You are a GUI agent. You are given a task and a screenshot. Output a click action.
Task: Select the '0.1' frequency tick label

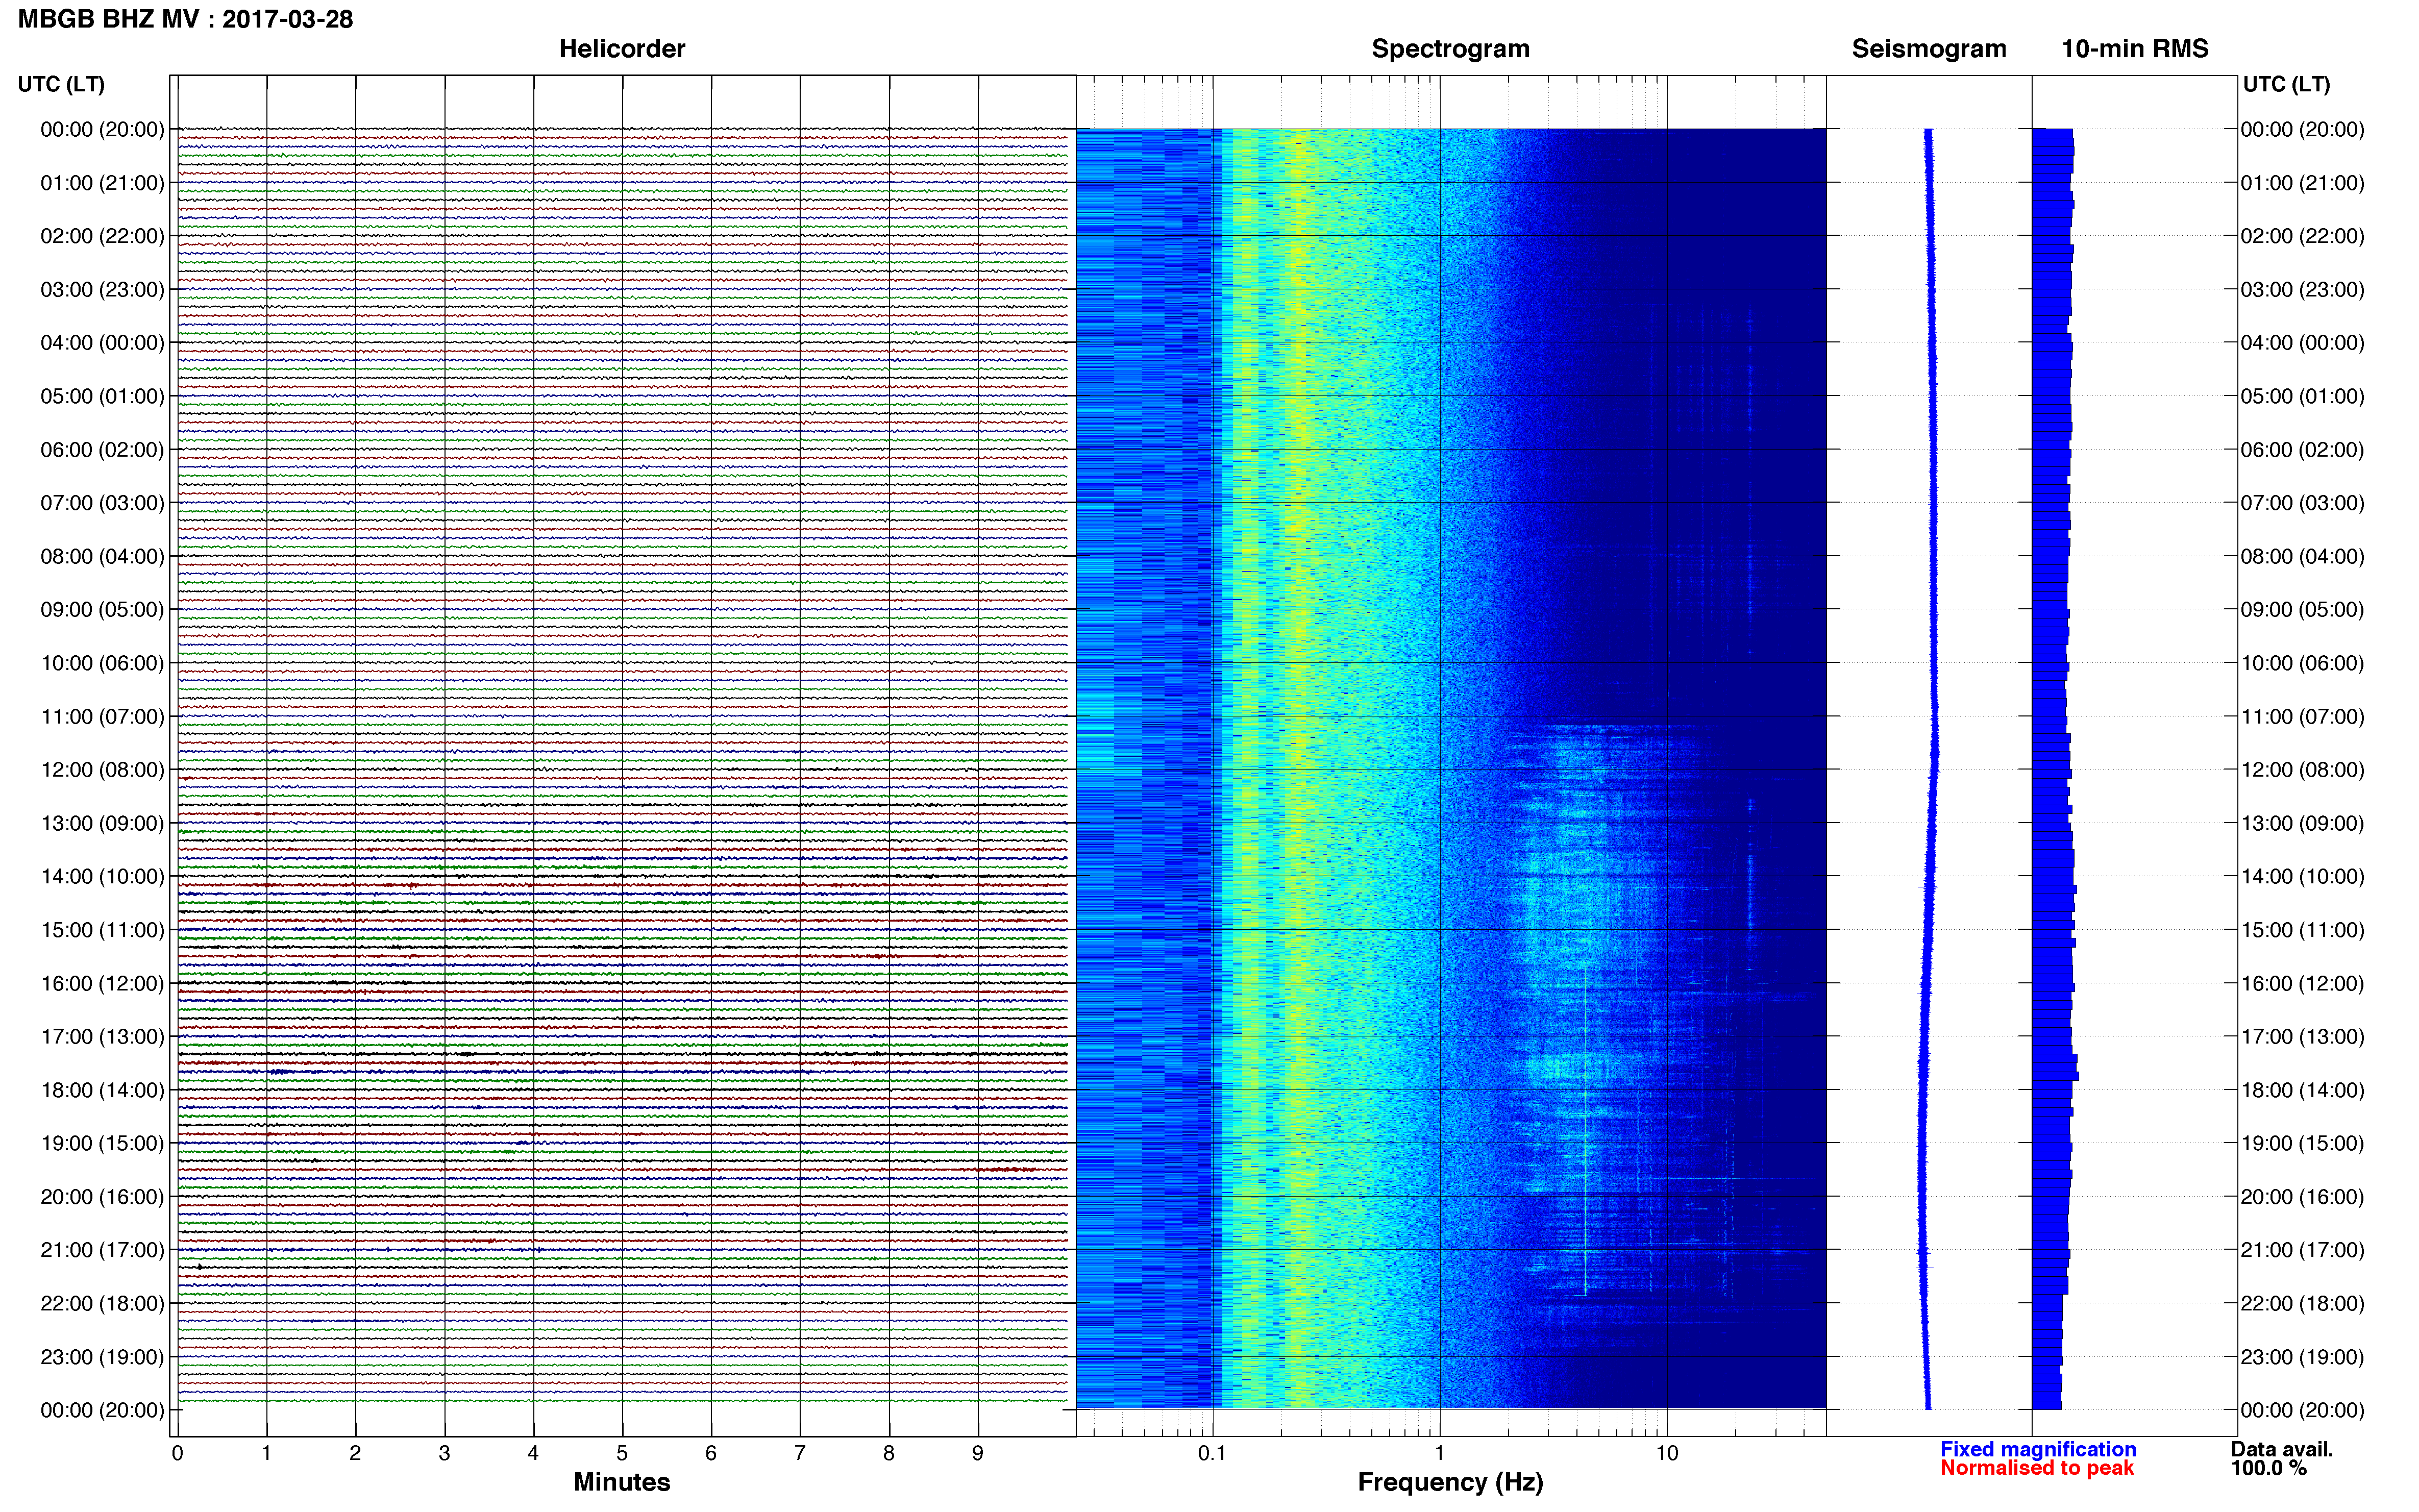(x=1212, y=1453)
